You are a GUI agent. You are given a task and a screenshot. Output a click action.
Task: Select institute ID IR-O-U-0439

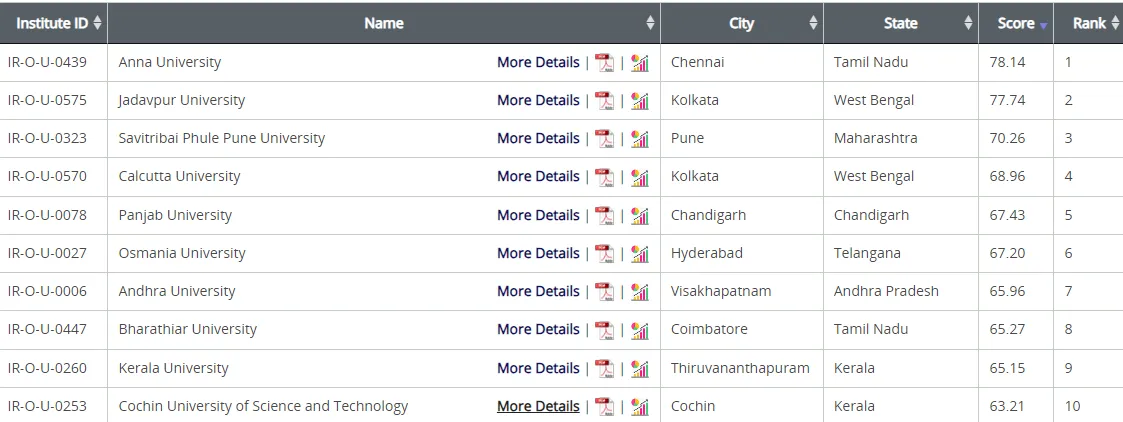pos(47,62)
